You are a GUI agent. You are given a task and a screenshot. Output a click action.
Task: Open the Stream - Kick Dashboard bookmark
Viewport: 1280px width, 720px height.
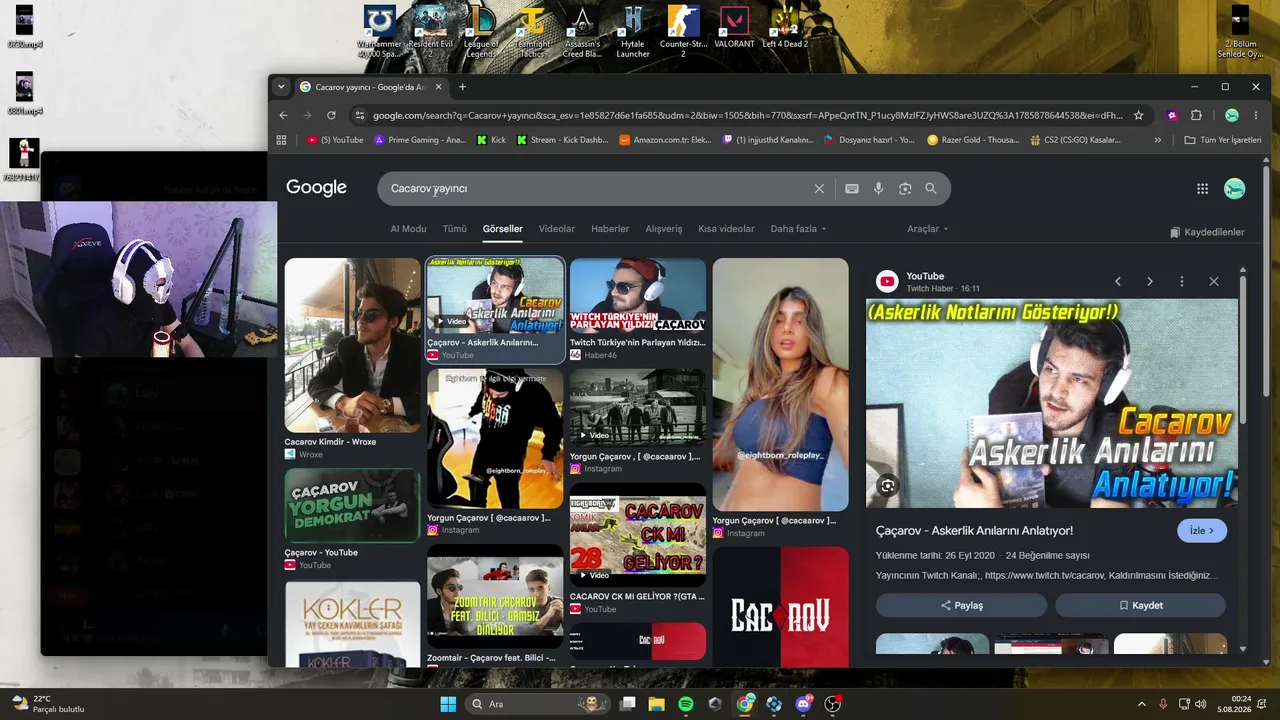tap(562, 140)
